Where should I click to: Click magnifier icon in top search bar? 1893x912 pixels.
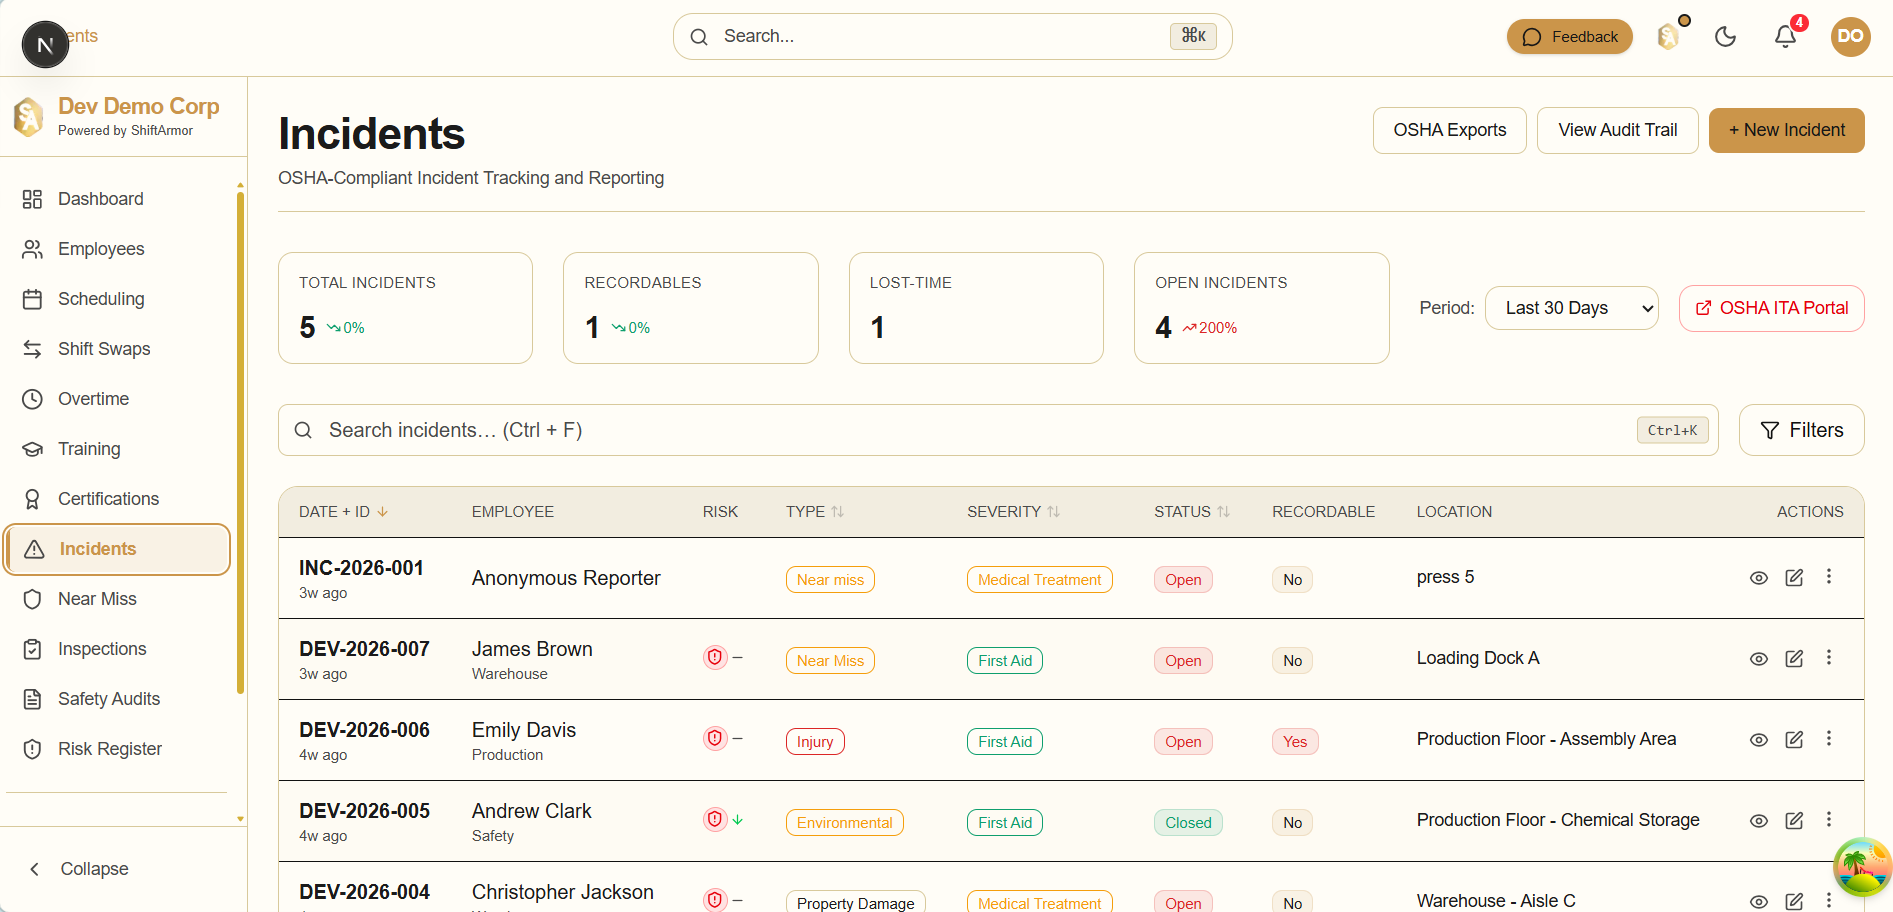click(699, 37)
